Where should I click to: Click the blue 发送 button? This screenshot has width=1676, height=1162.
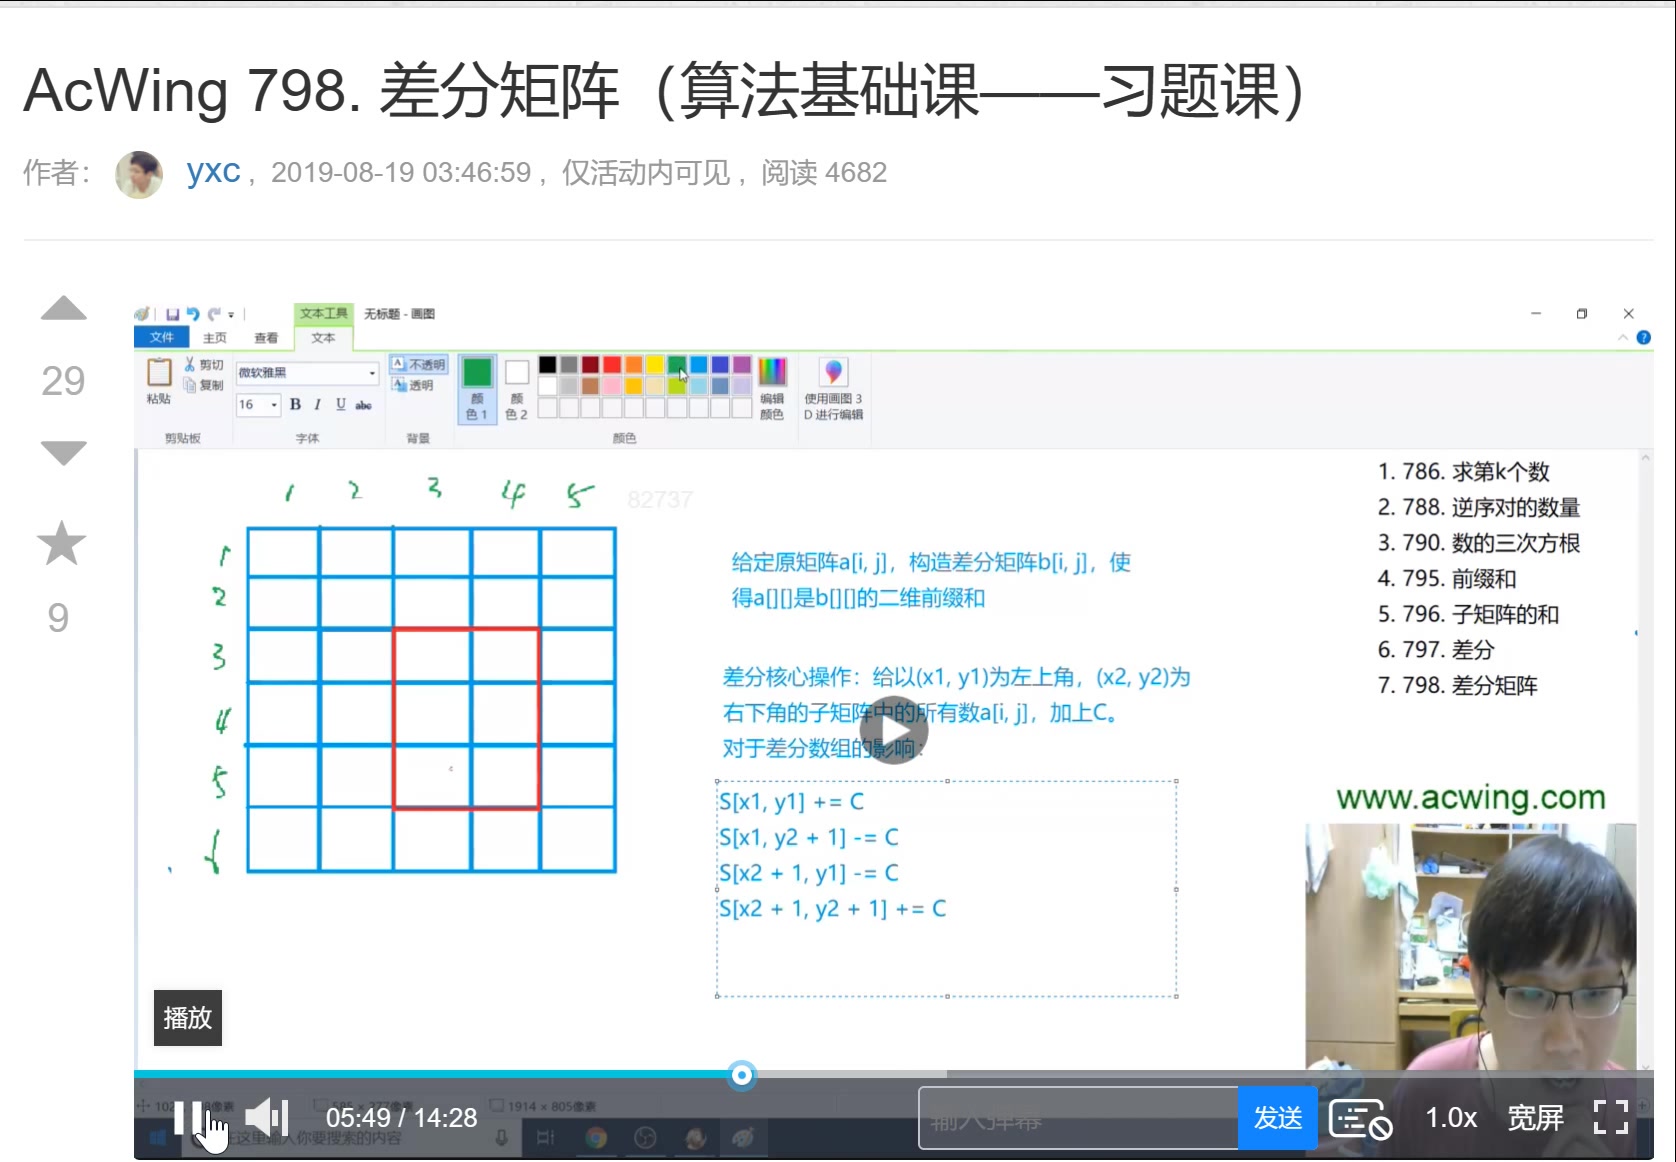pyautogui.click(x=1277, y=1117)
